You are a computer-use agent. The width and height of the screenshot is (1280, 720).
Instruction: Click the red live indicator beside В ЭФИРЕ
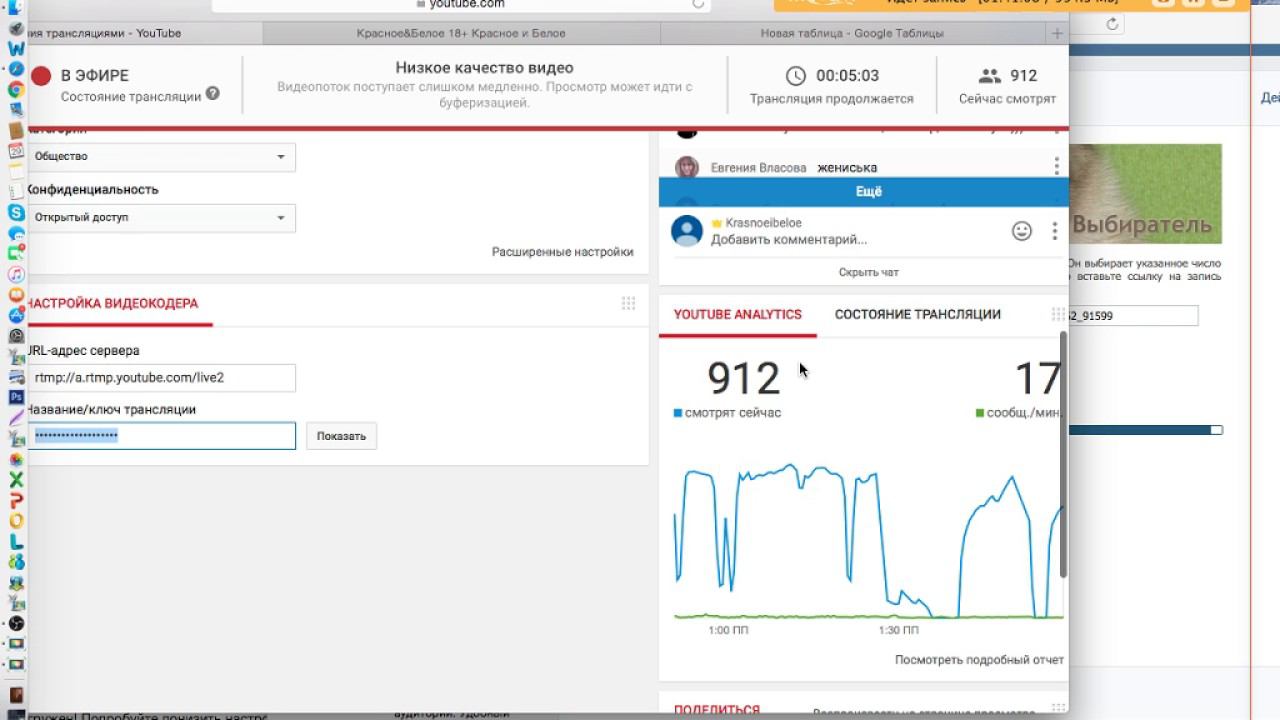pos(41,76)
